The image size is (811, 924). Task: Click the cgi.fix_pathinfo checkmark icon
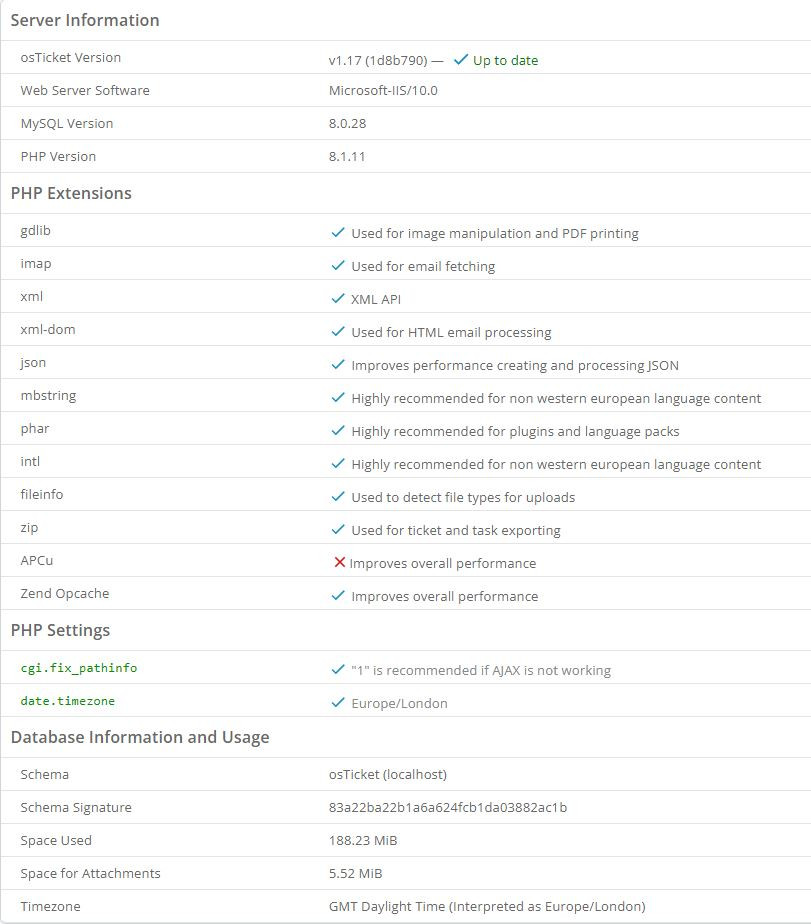tap(338, 670)
